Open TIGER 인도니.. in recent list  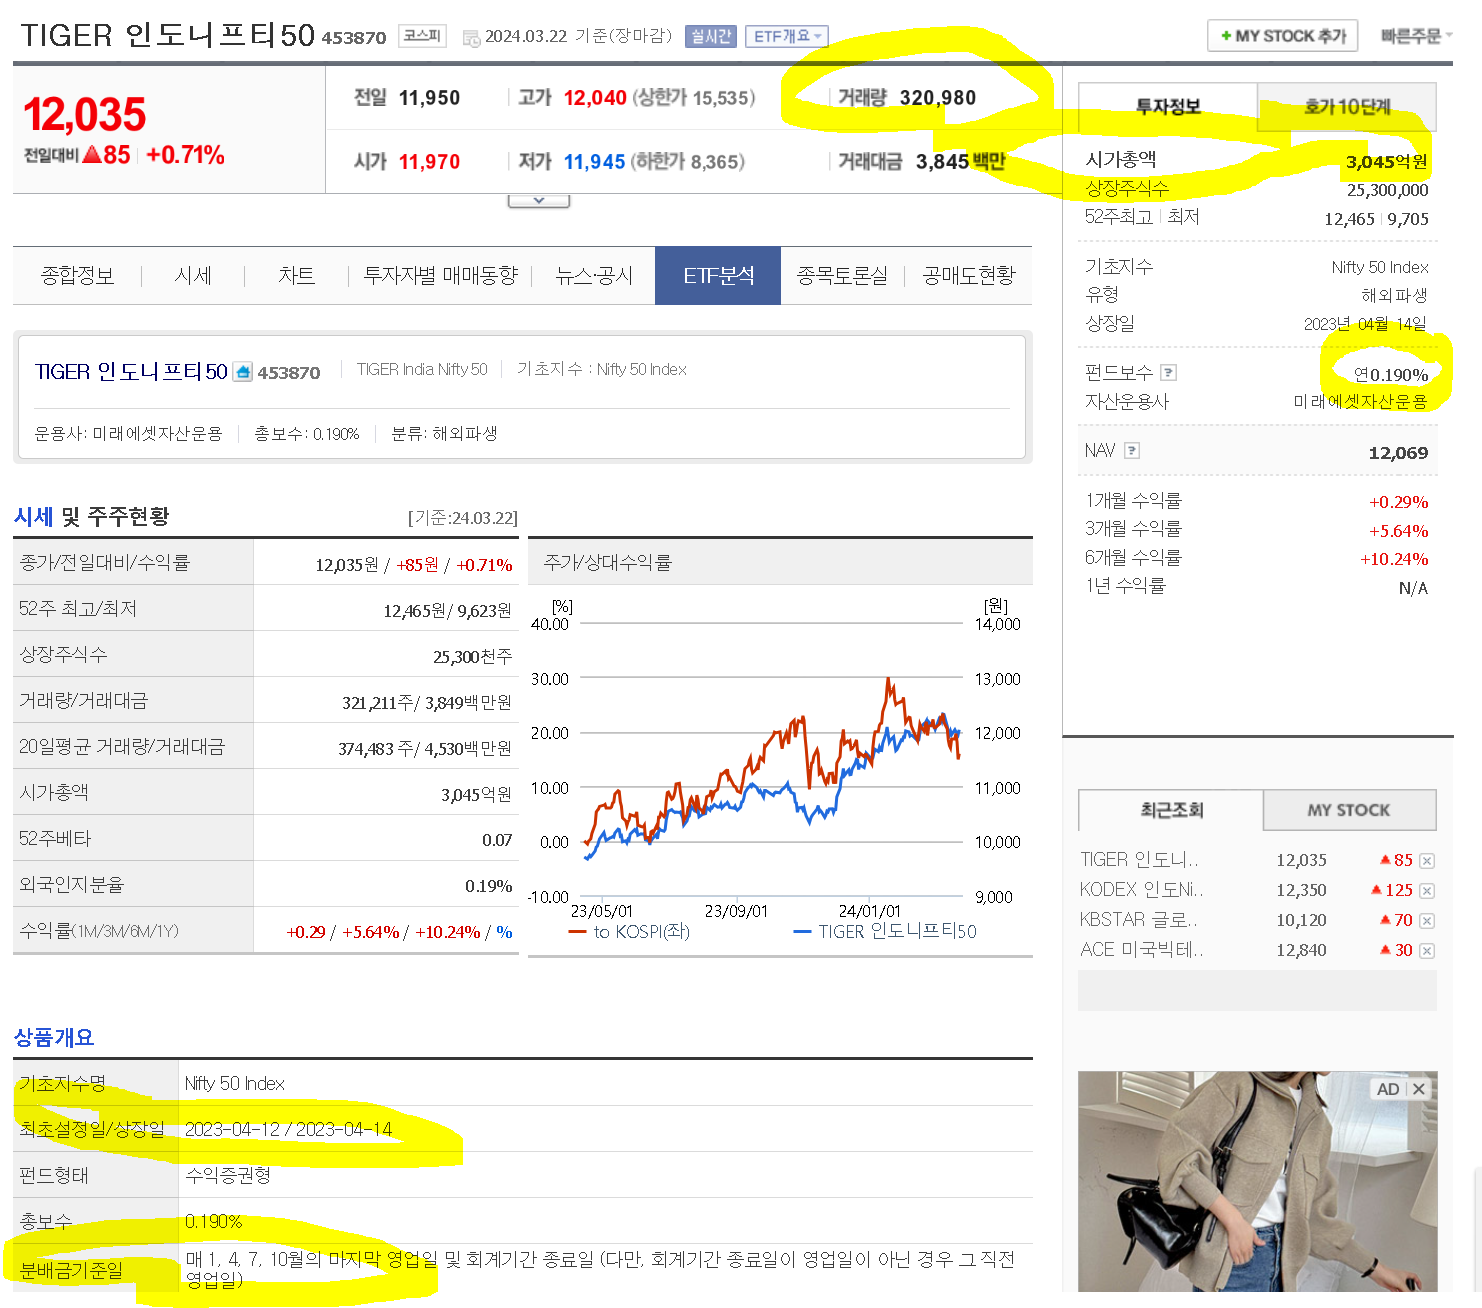1139,860
